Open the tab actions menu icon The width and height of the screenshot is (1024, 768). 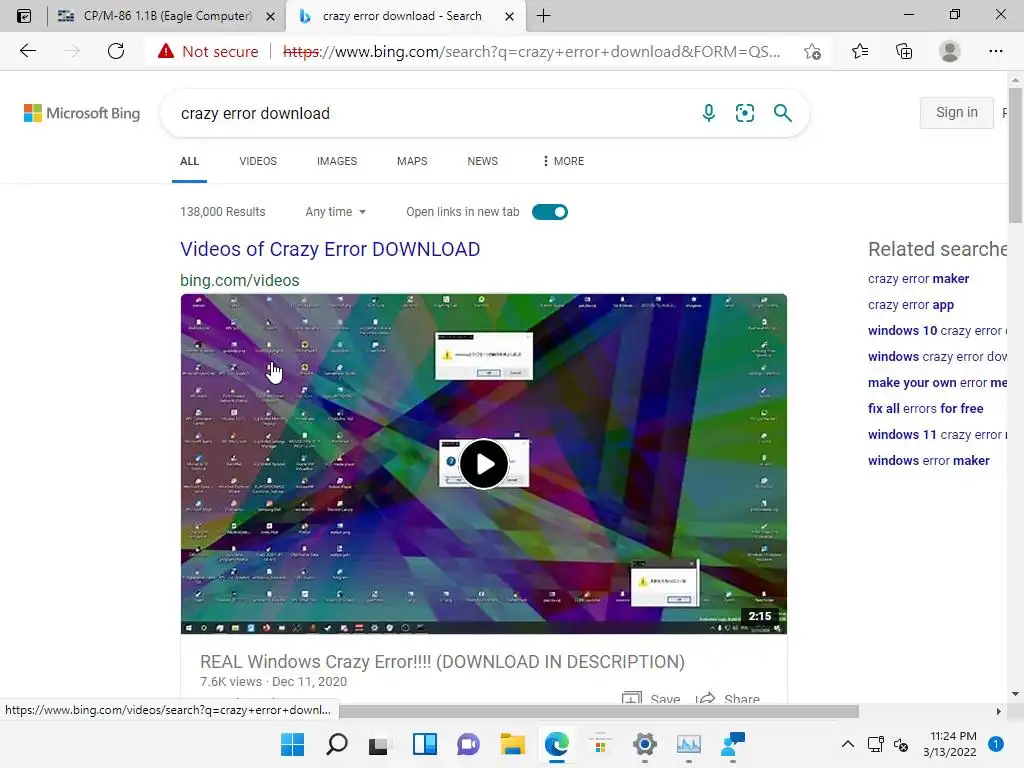pos(24,16)
